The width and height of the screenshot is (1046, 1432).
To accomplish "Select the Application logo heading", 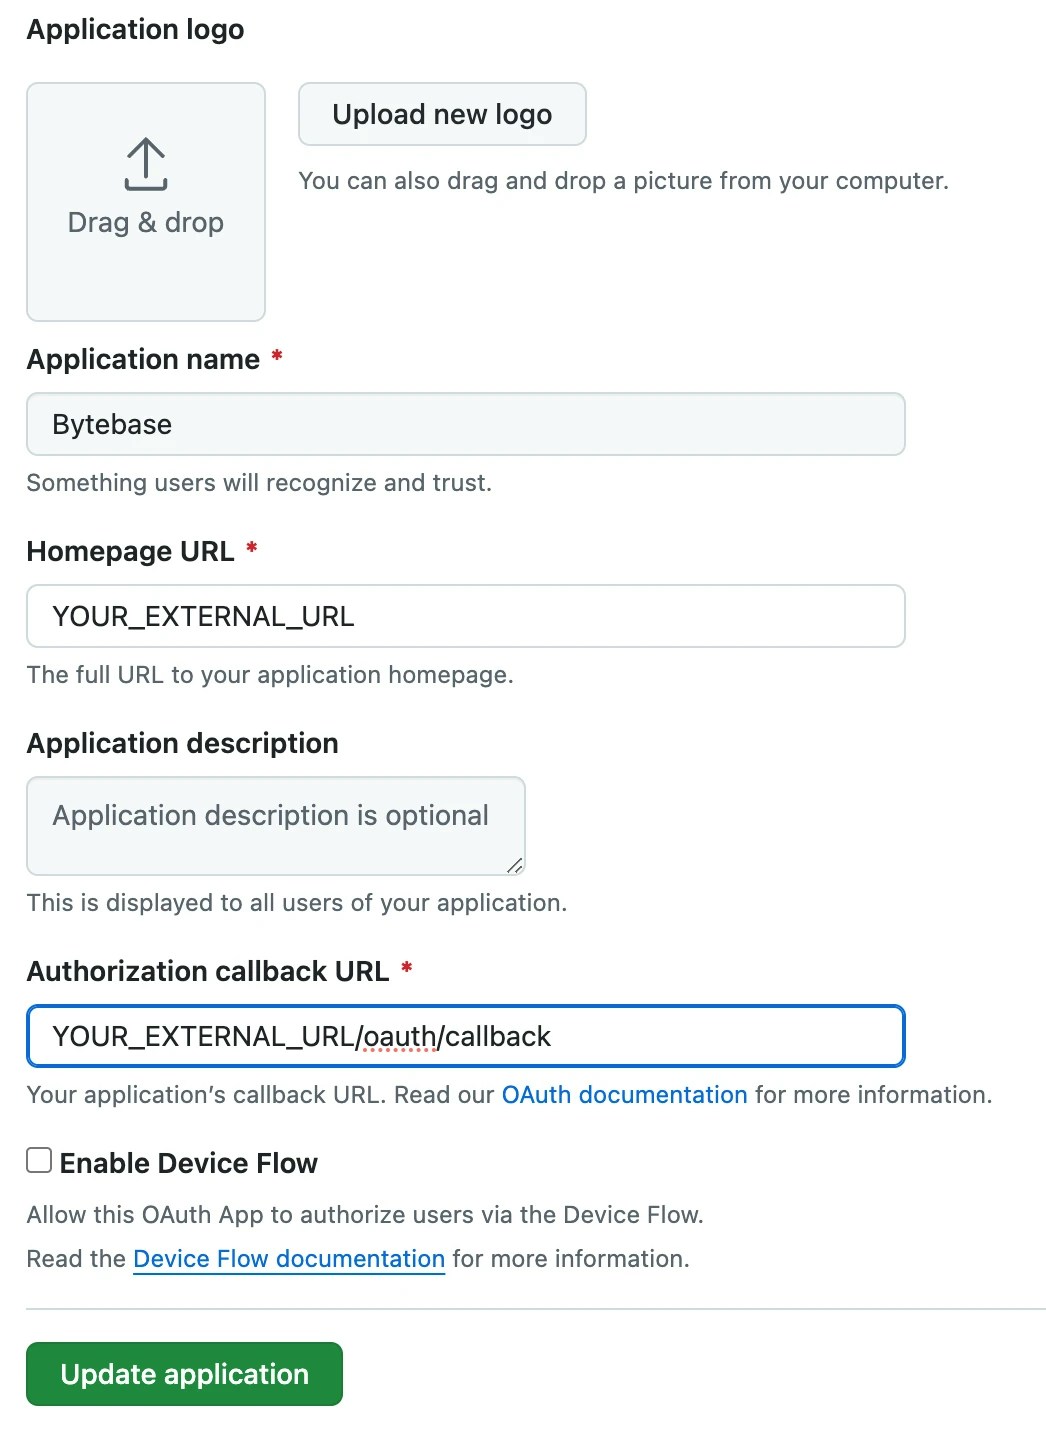I will [x=135, y=29].
